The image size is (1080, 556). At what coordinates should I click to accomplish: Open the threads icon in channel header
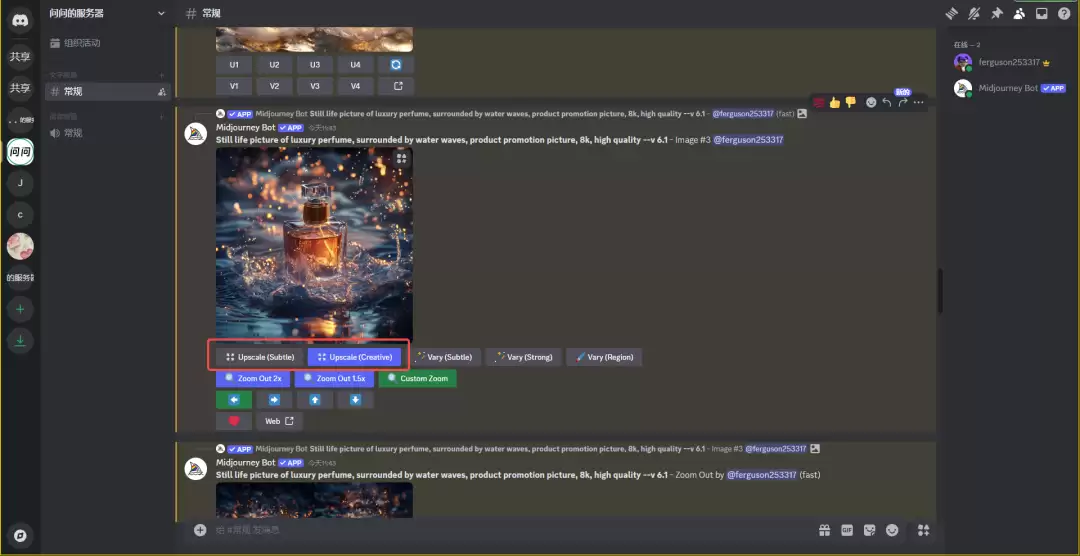(951, 13)
